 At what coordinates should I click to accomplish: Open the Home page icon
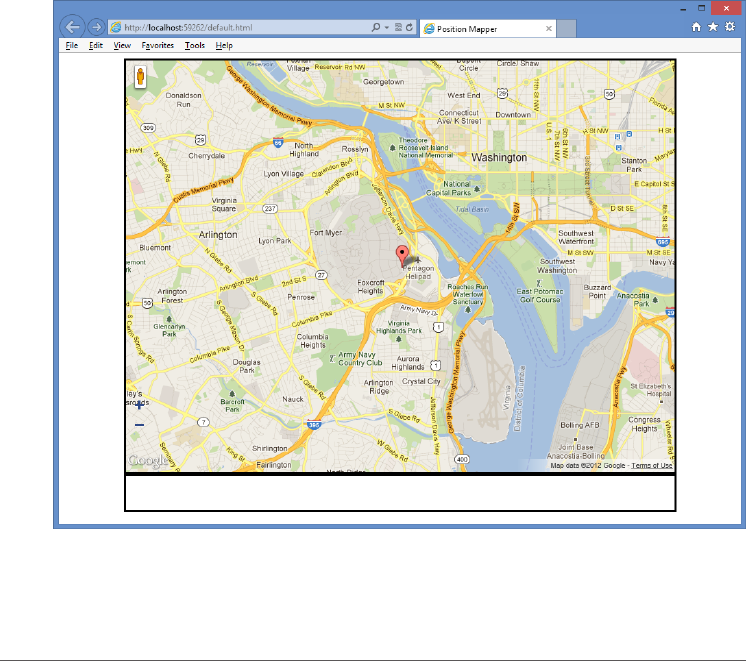coord(696,27)
